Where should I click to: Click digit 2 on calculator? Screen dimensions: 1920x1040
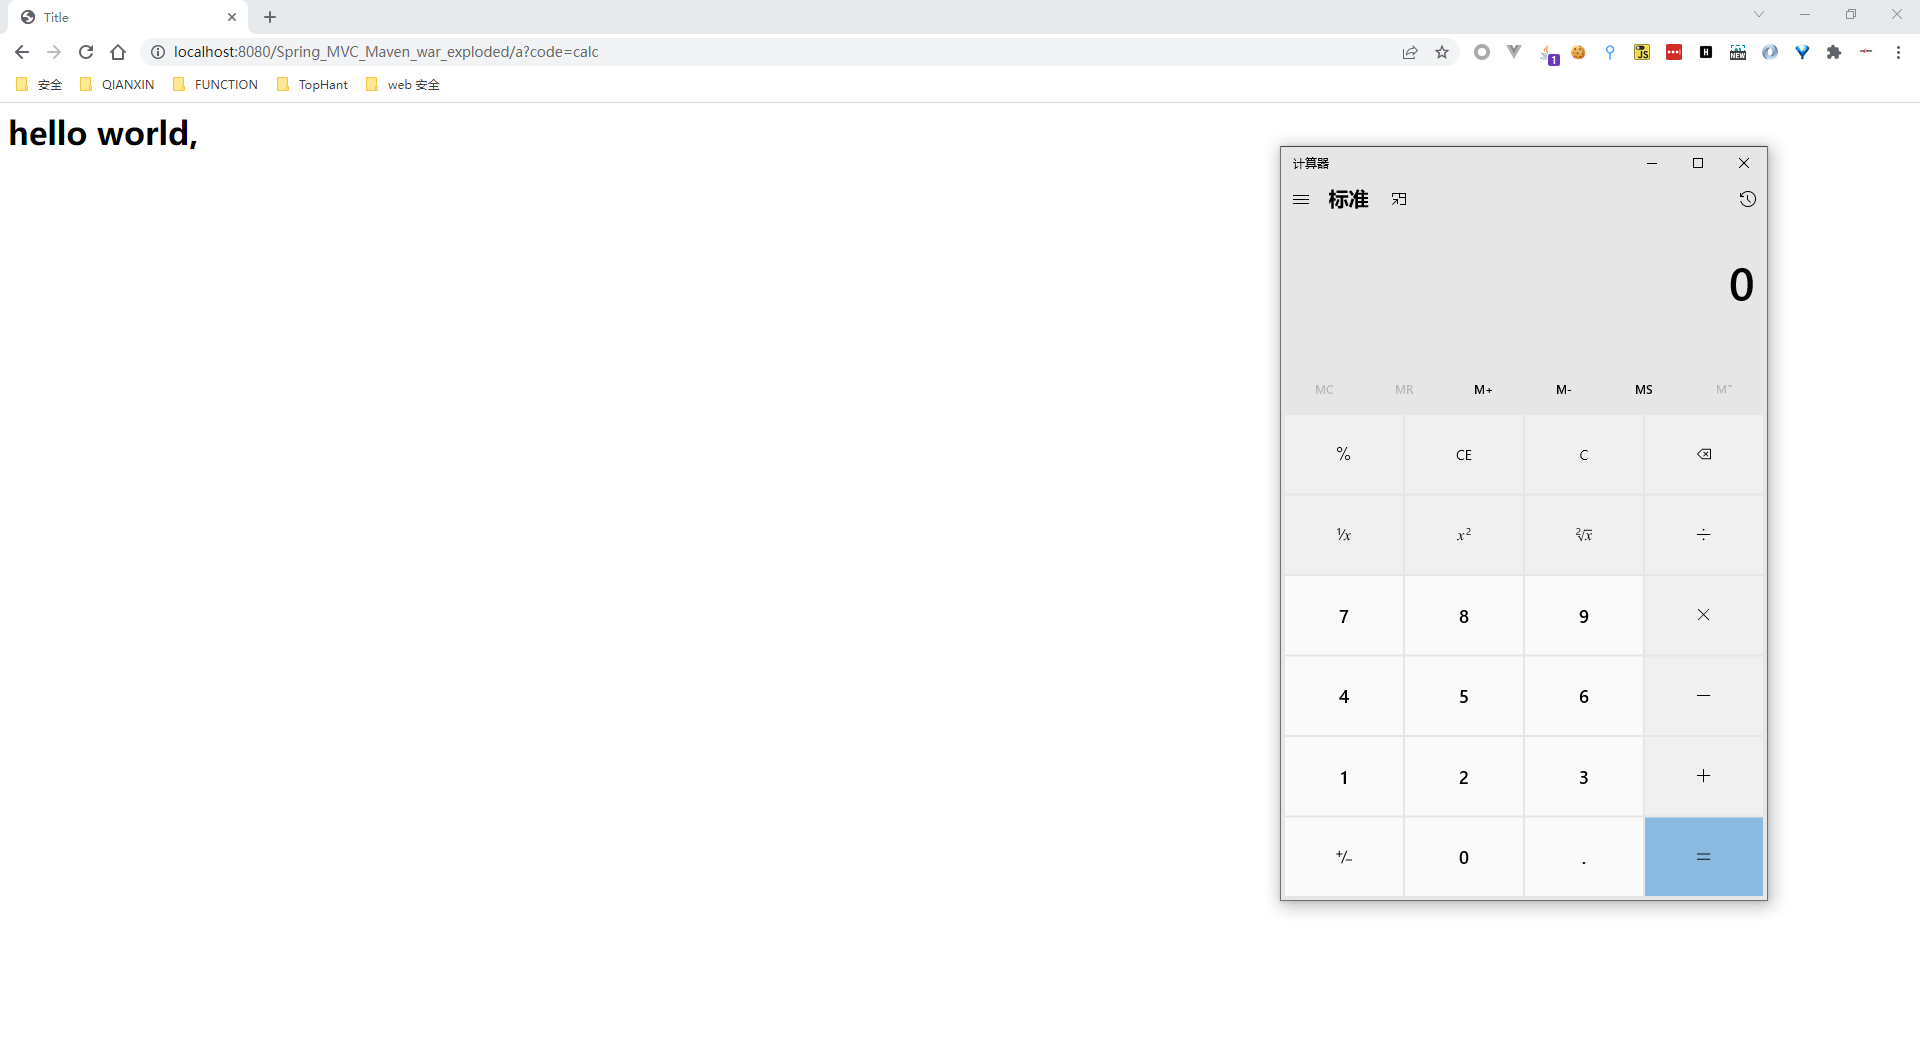pyautogui.click(x=1464, y=776)
